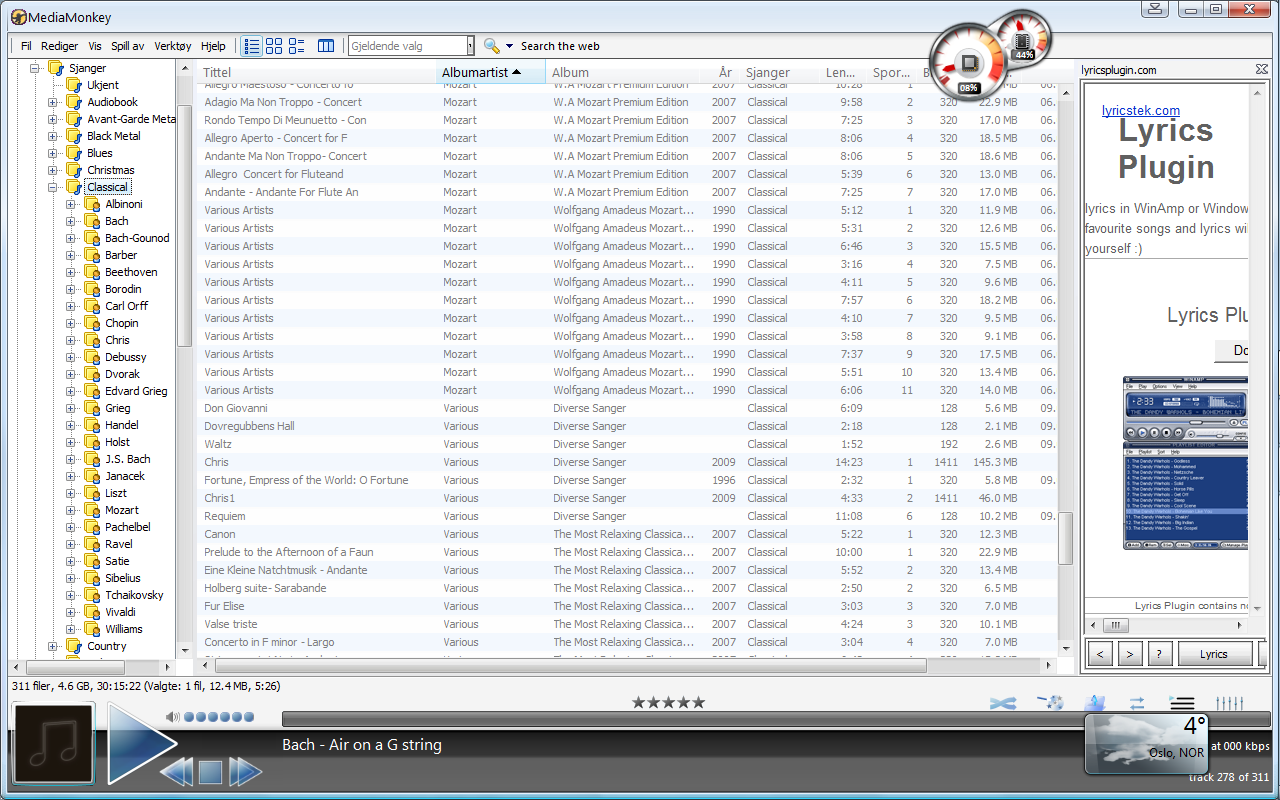
Task: Switch to album art with details view
Action: click(x=296, y=46)
